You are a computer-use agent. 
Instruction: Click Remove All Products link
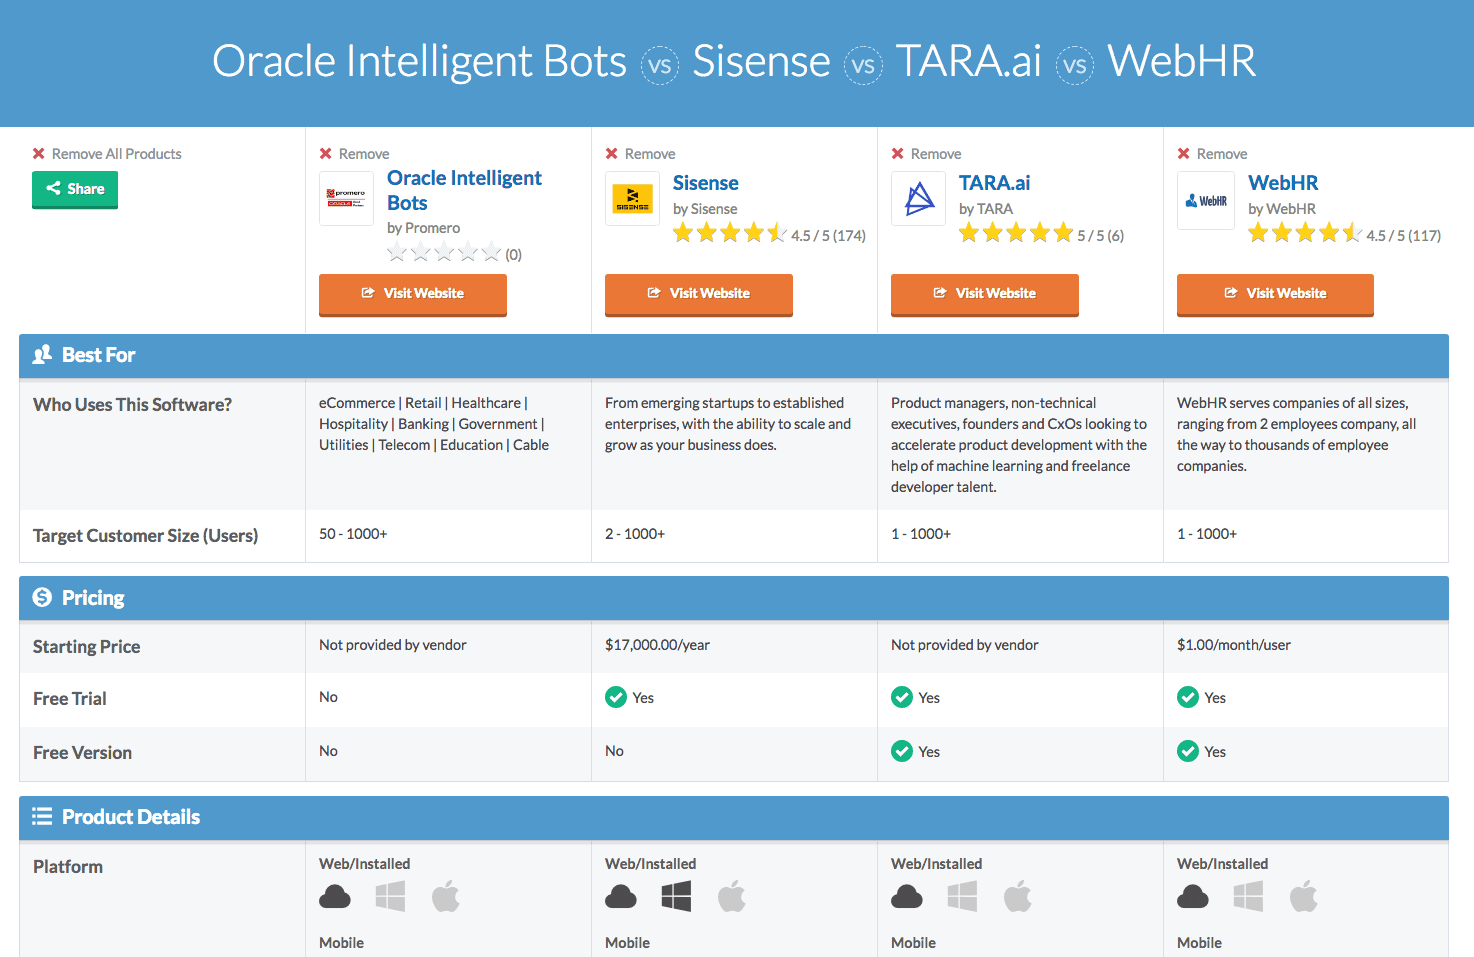(x=107, y=154)
